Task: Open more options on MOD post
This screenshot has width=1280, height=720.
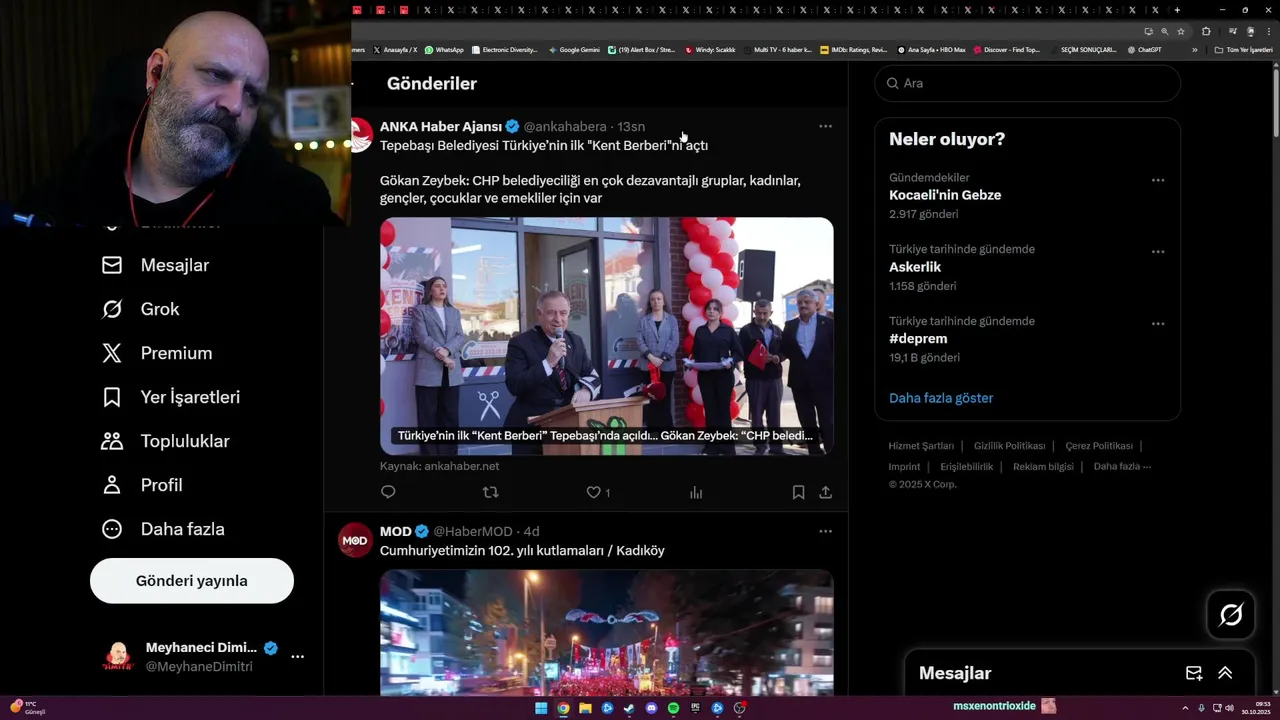Action: (825, 531)
